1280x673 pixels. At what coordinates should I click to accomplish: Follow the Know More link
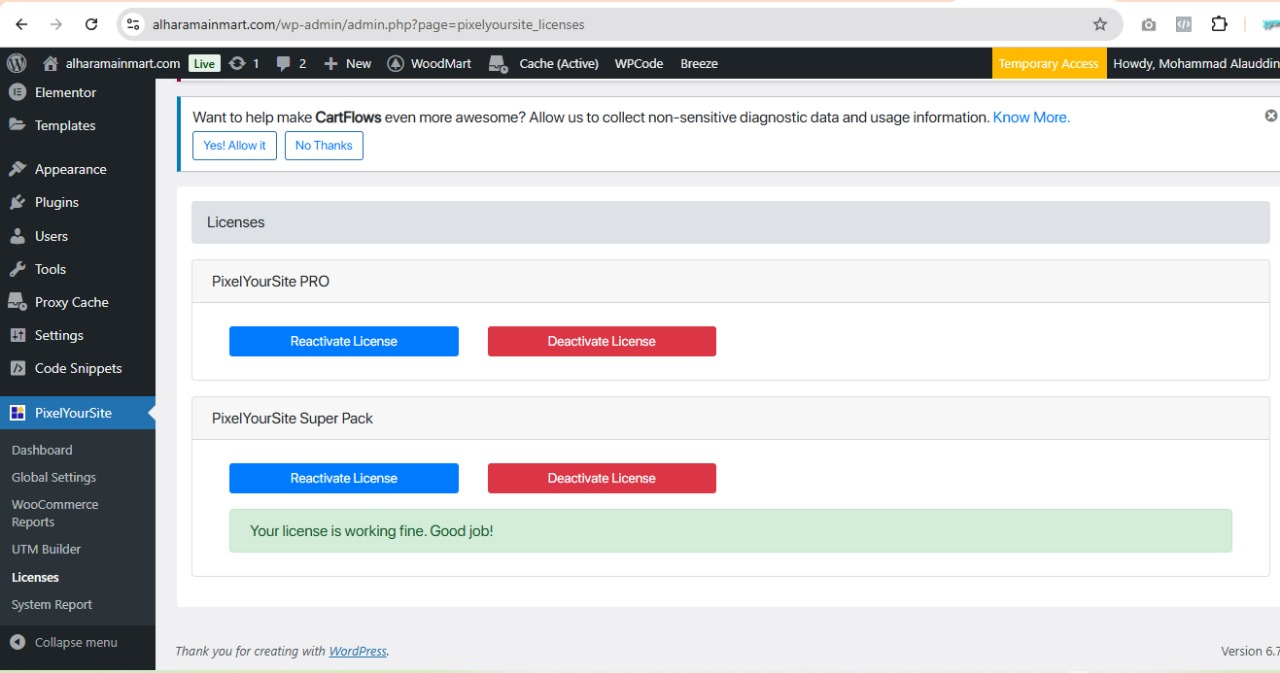pos(1030,117)
